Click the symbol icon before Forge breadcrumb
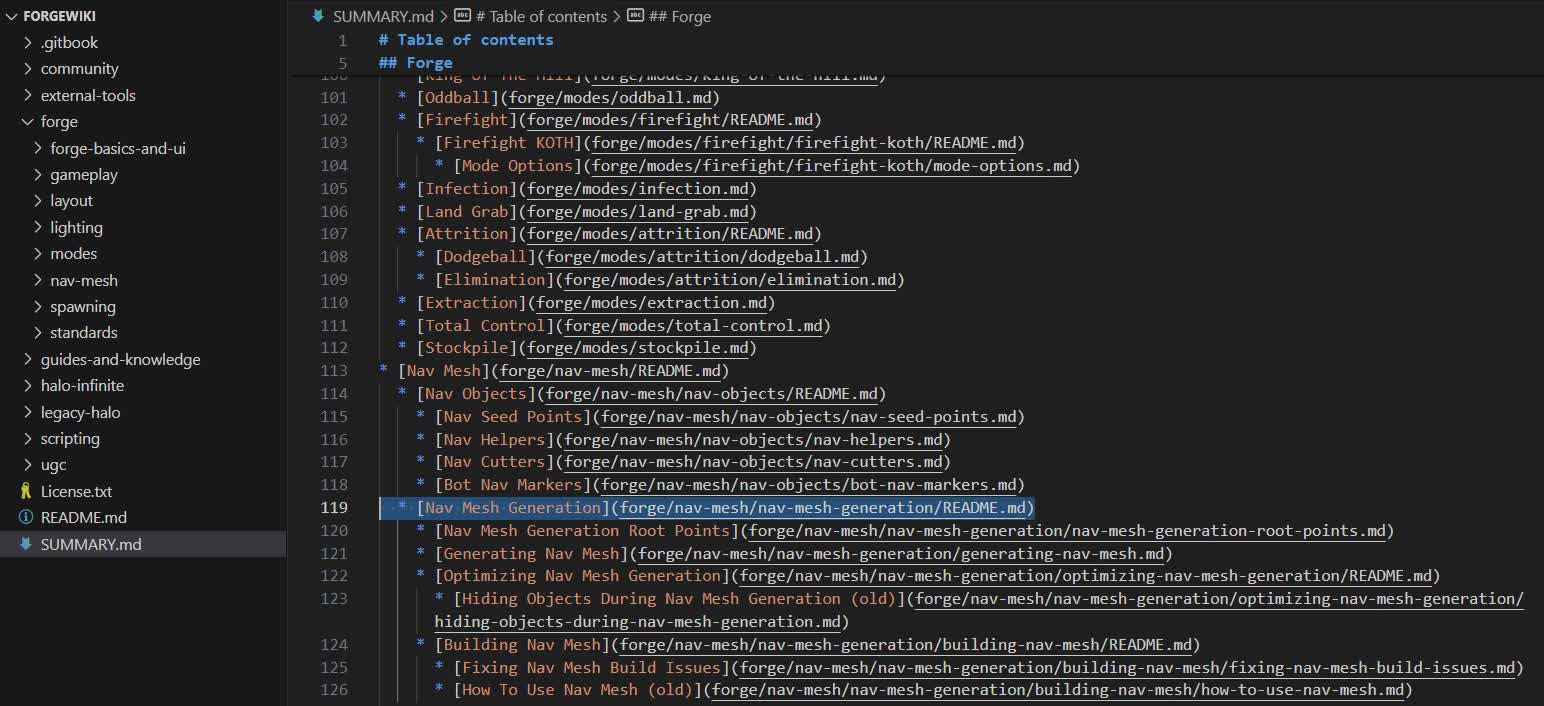 [635, 16]
